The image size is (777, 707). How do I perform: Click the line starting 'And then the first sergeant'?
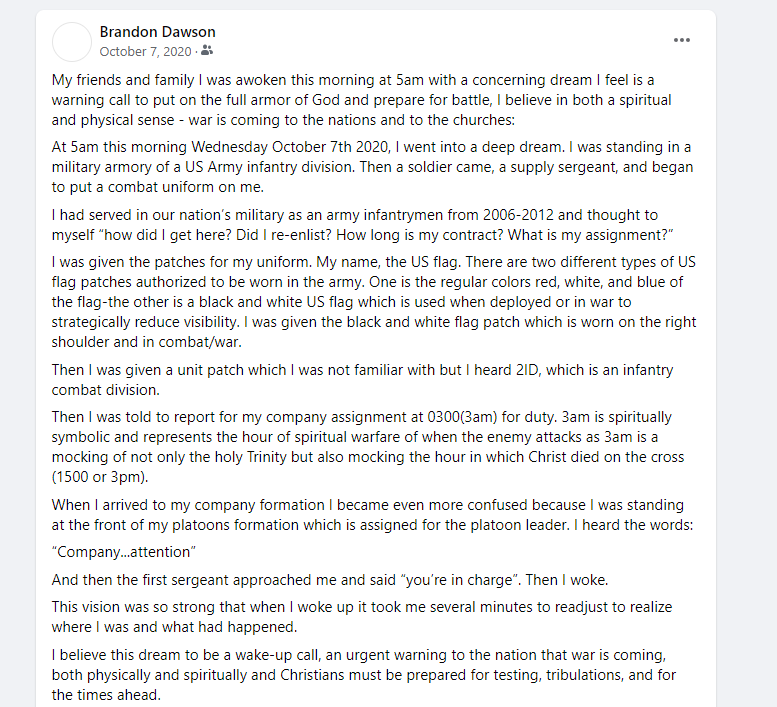coord(330,580)
